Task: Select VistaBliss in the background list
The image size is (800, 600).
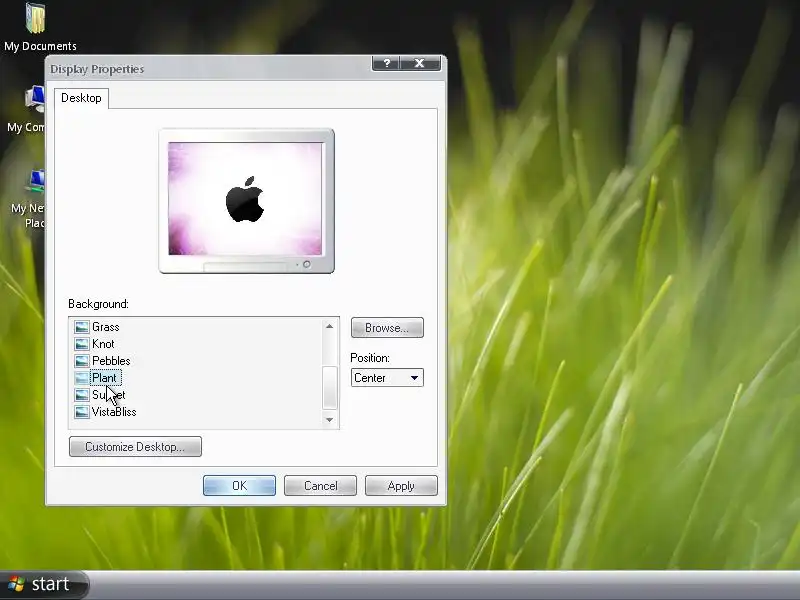Action: (114, 412)
